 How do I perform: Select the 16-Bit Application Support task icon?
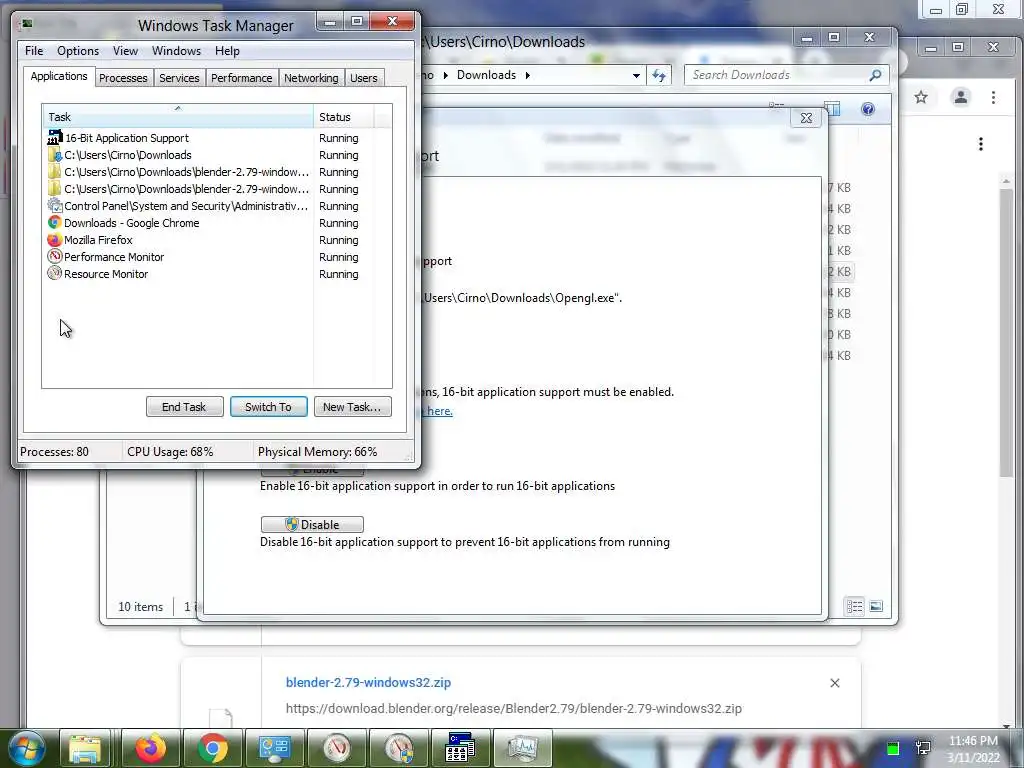(55, 138)
